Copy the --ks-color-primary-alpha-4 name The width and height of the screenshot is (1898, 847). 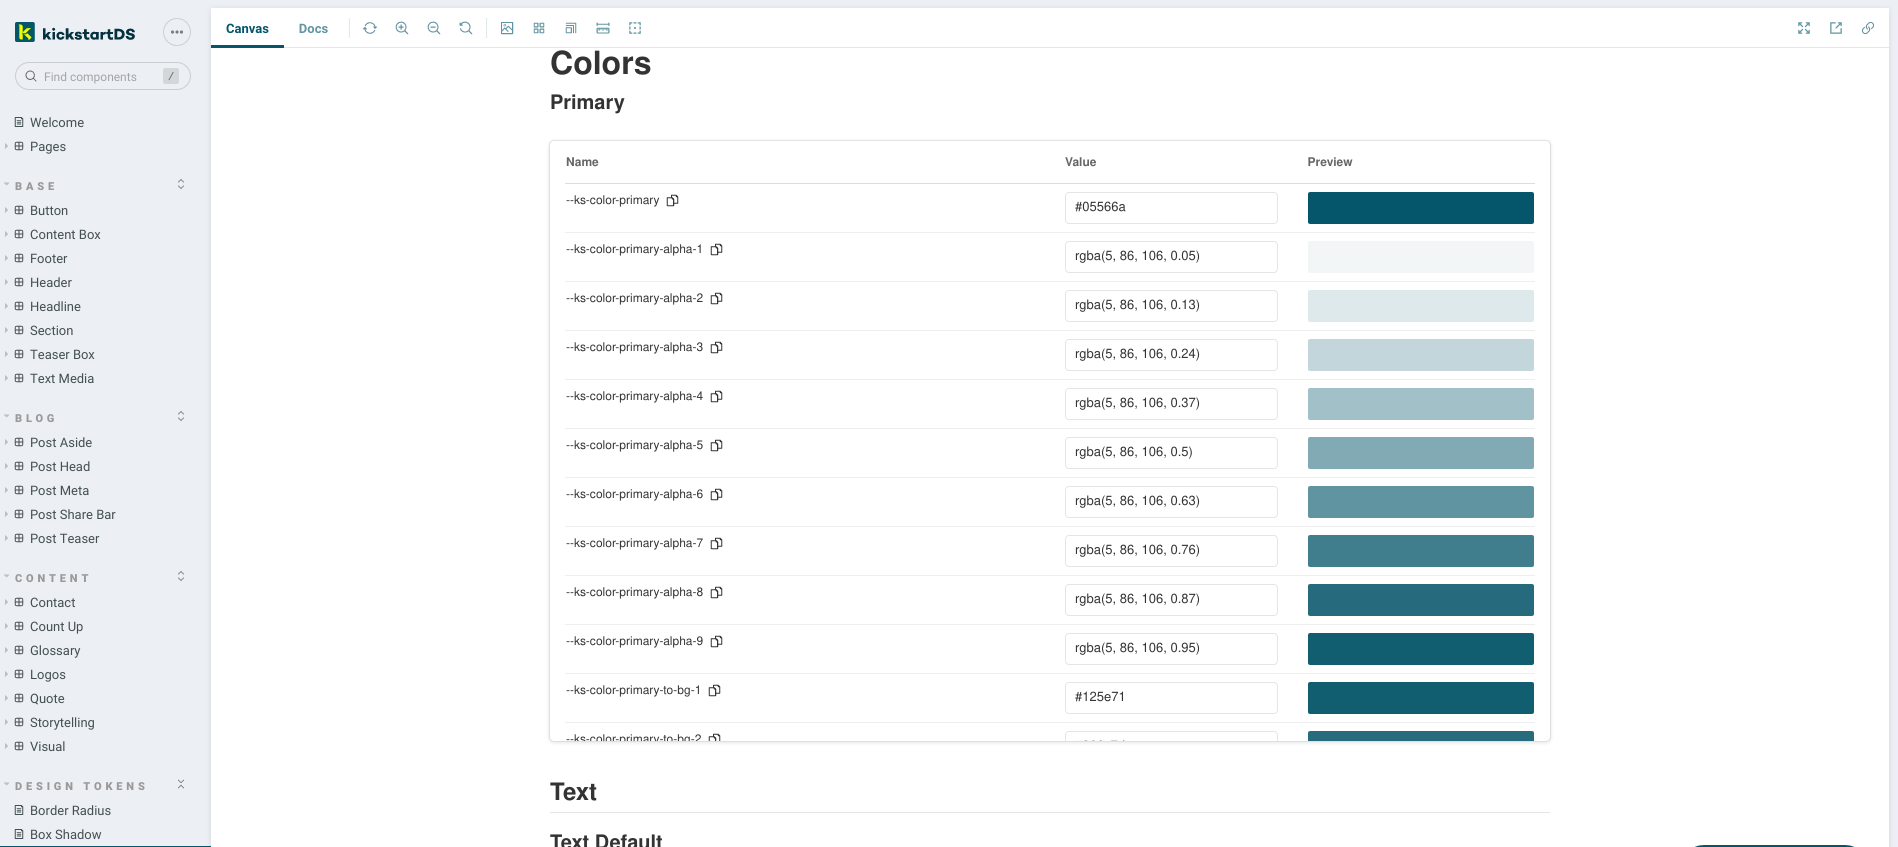coord(716,396)
